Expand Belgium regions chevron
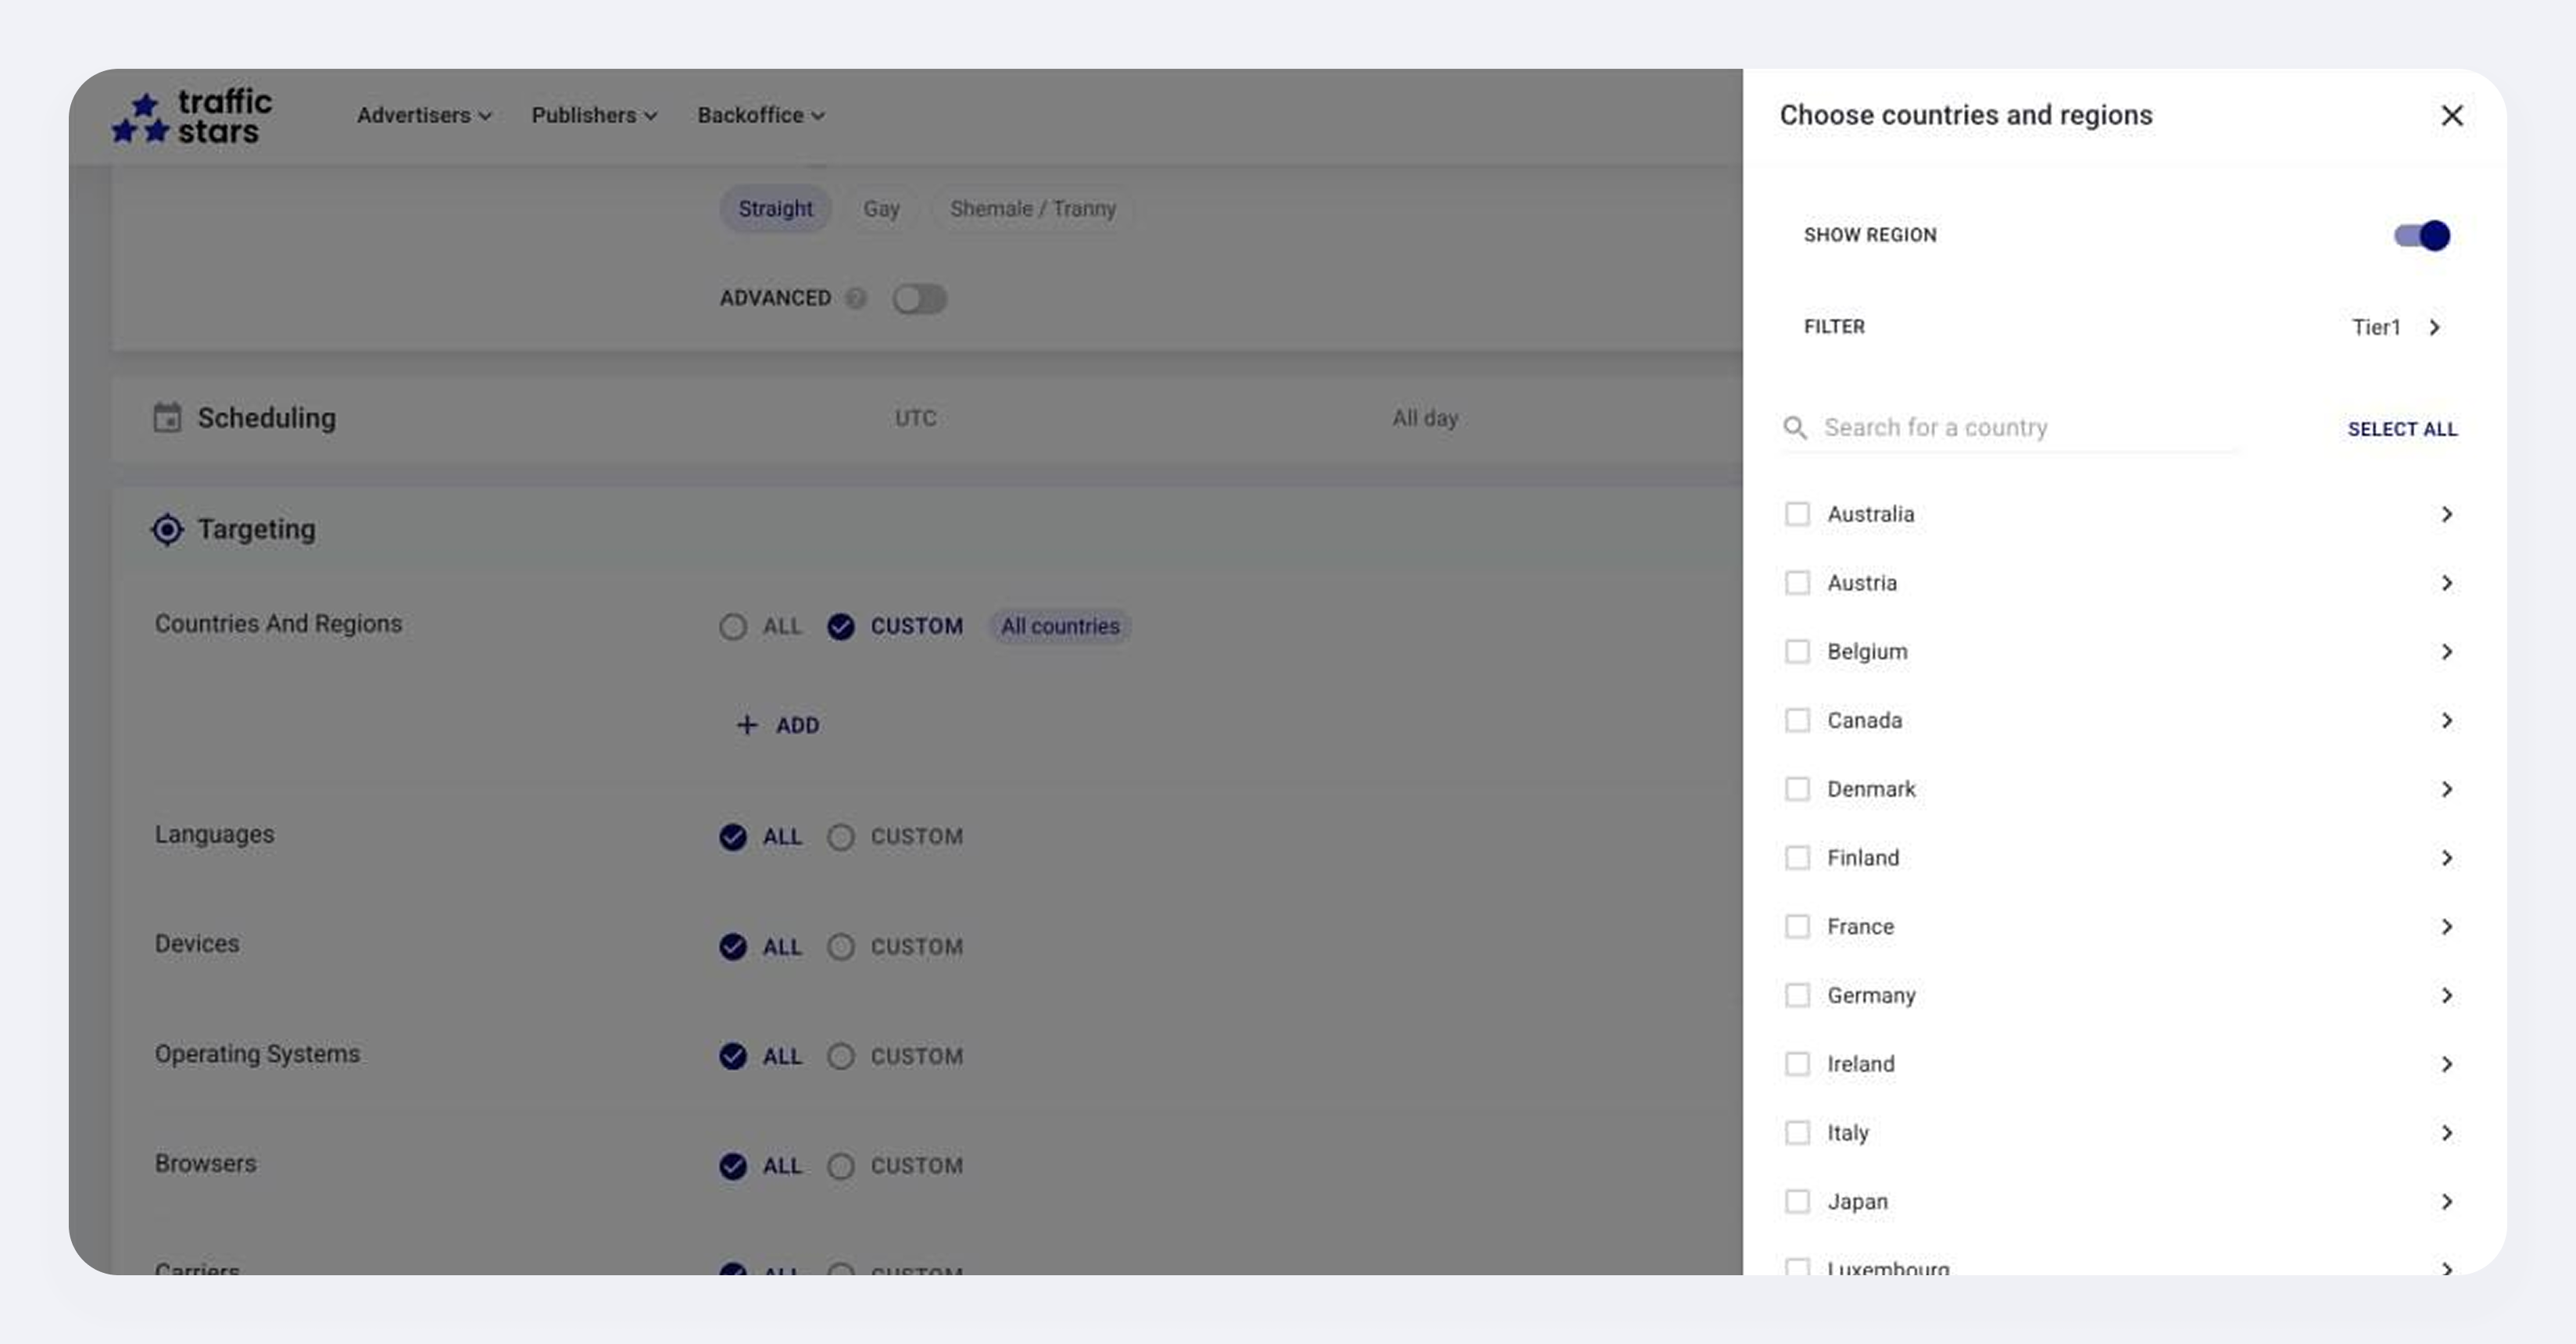This screenshot has height=1344, width=2576. (x=2446, y=652)
